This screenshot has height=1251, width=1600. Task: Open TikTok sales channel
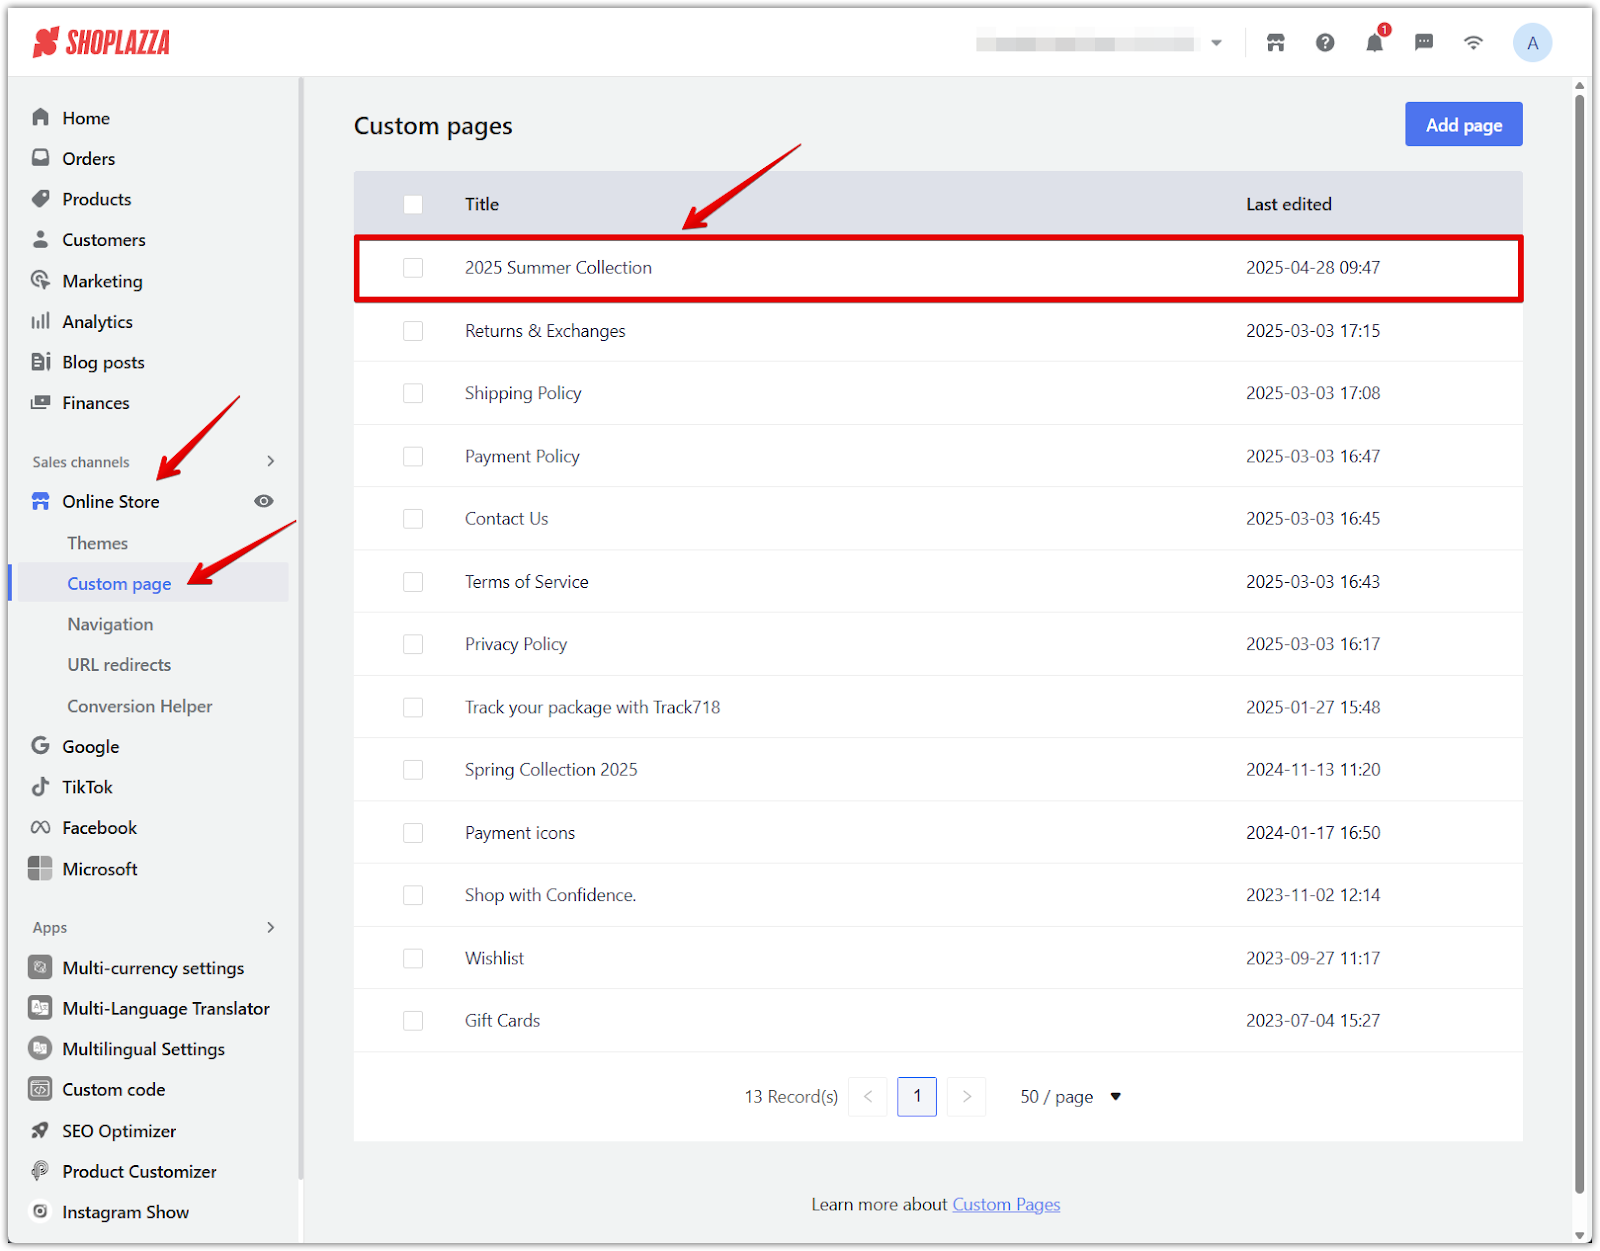point(87,787)
